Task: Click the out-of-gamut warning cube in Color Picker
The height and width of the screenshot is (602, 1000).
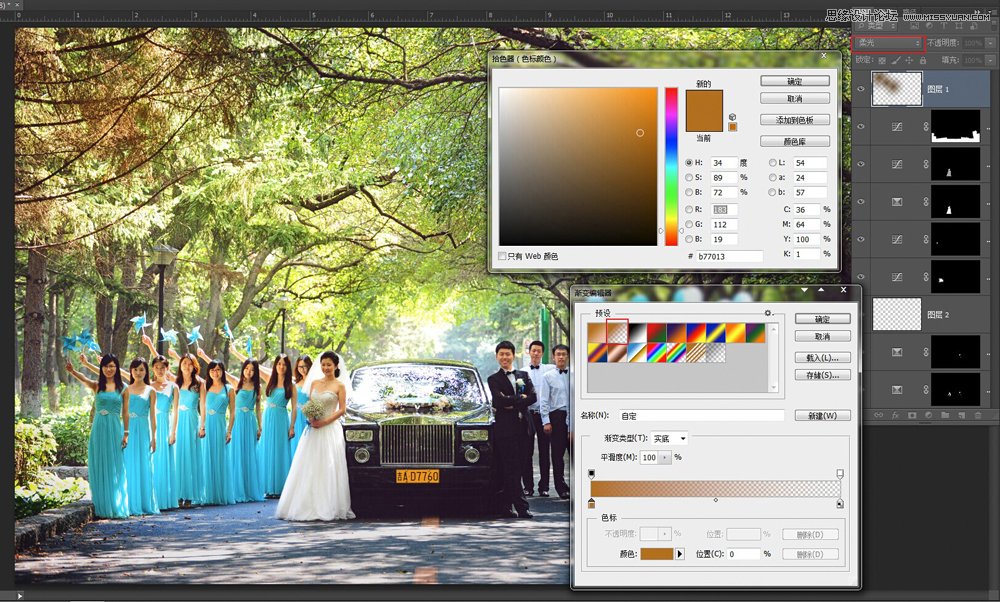Action: [732, 116]
